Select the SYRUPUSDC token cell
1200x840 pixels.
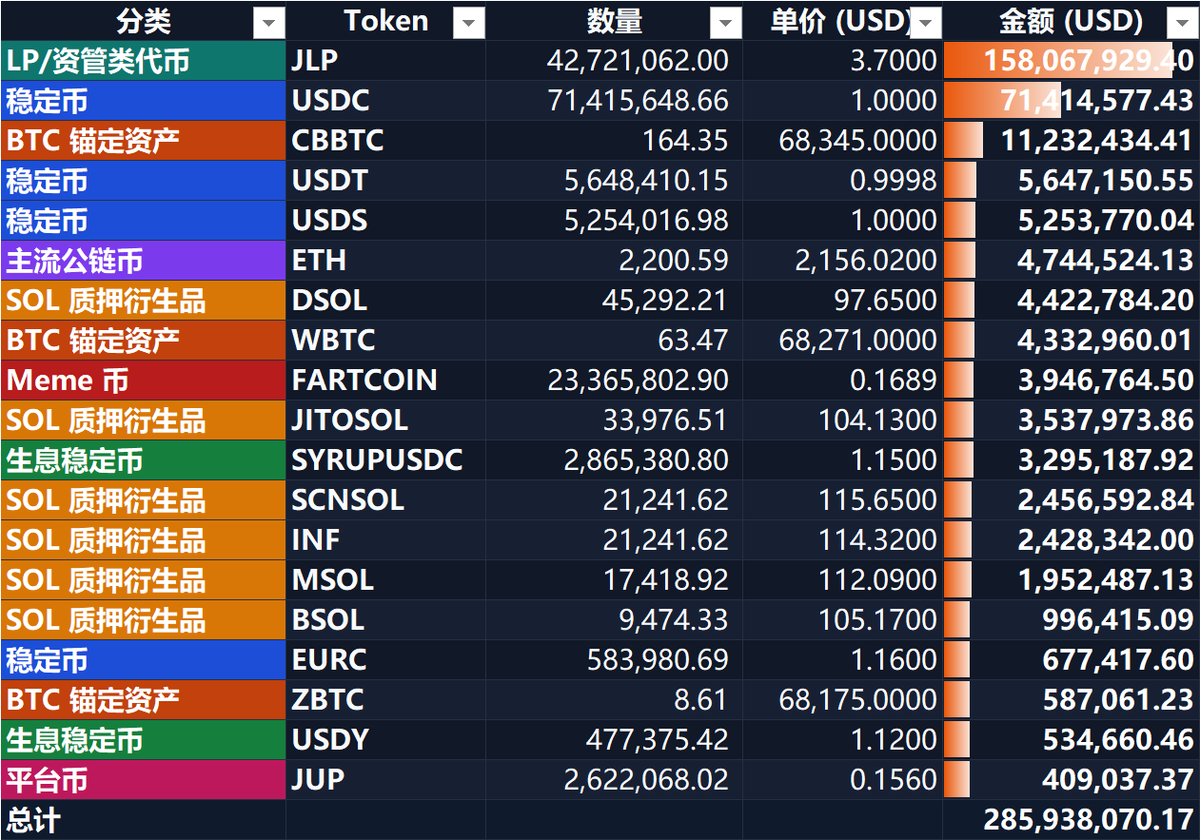(386, 460)
